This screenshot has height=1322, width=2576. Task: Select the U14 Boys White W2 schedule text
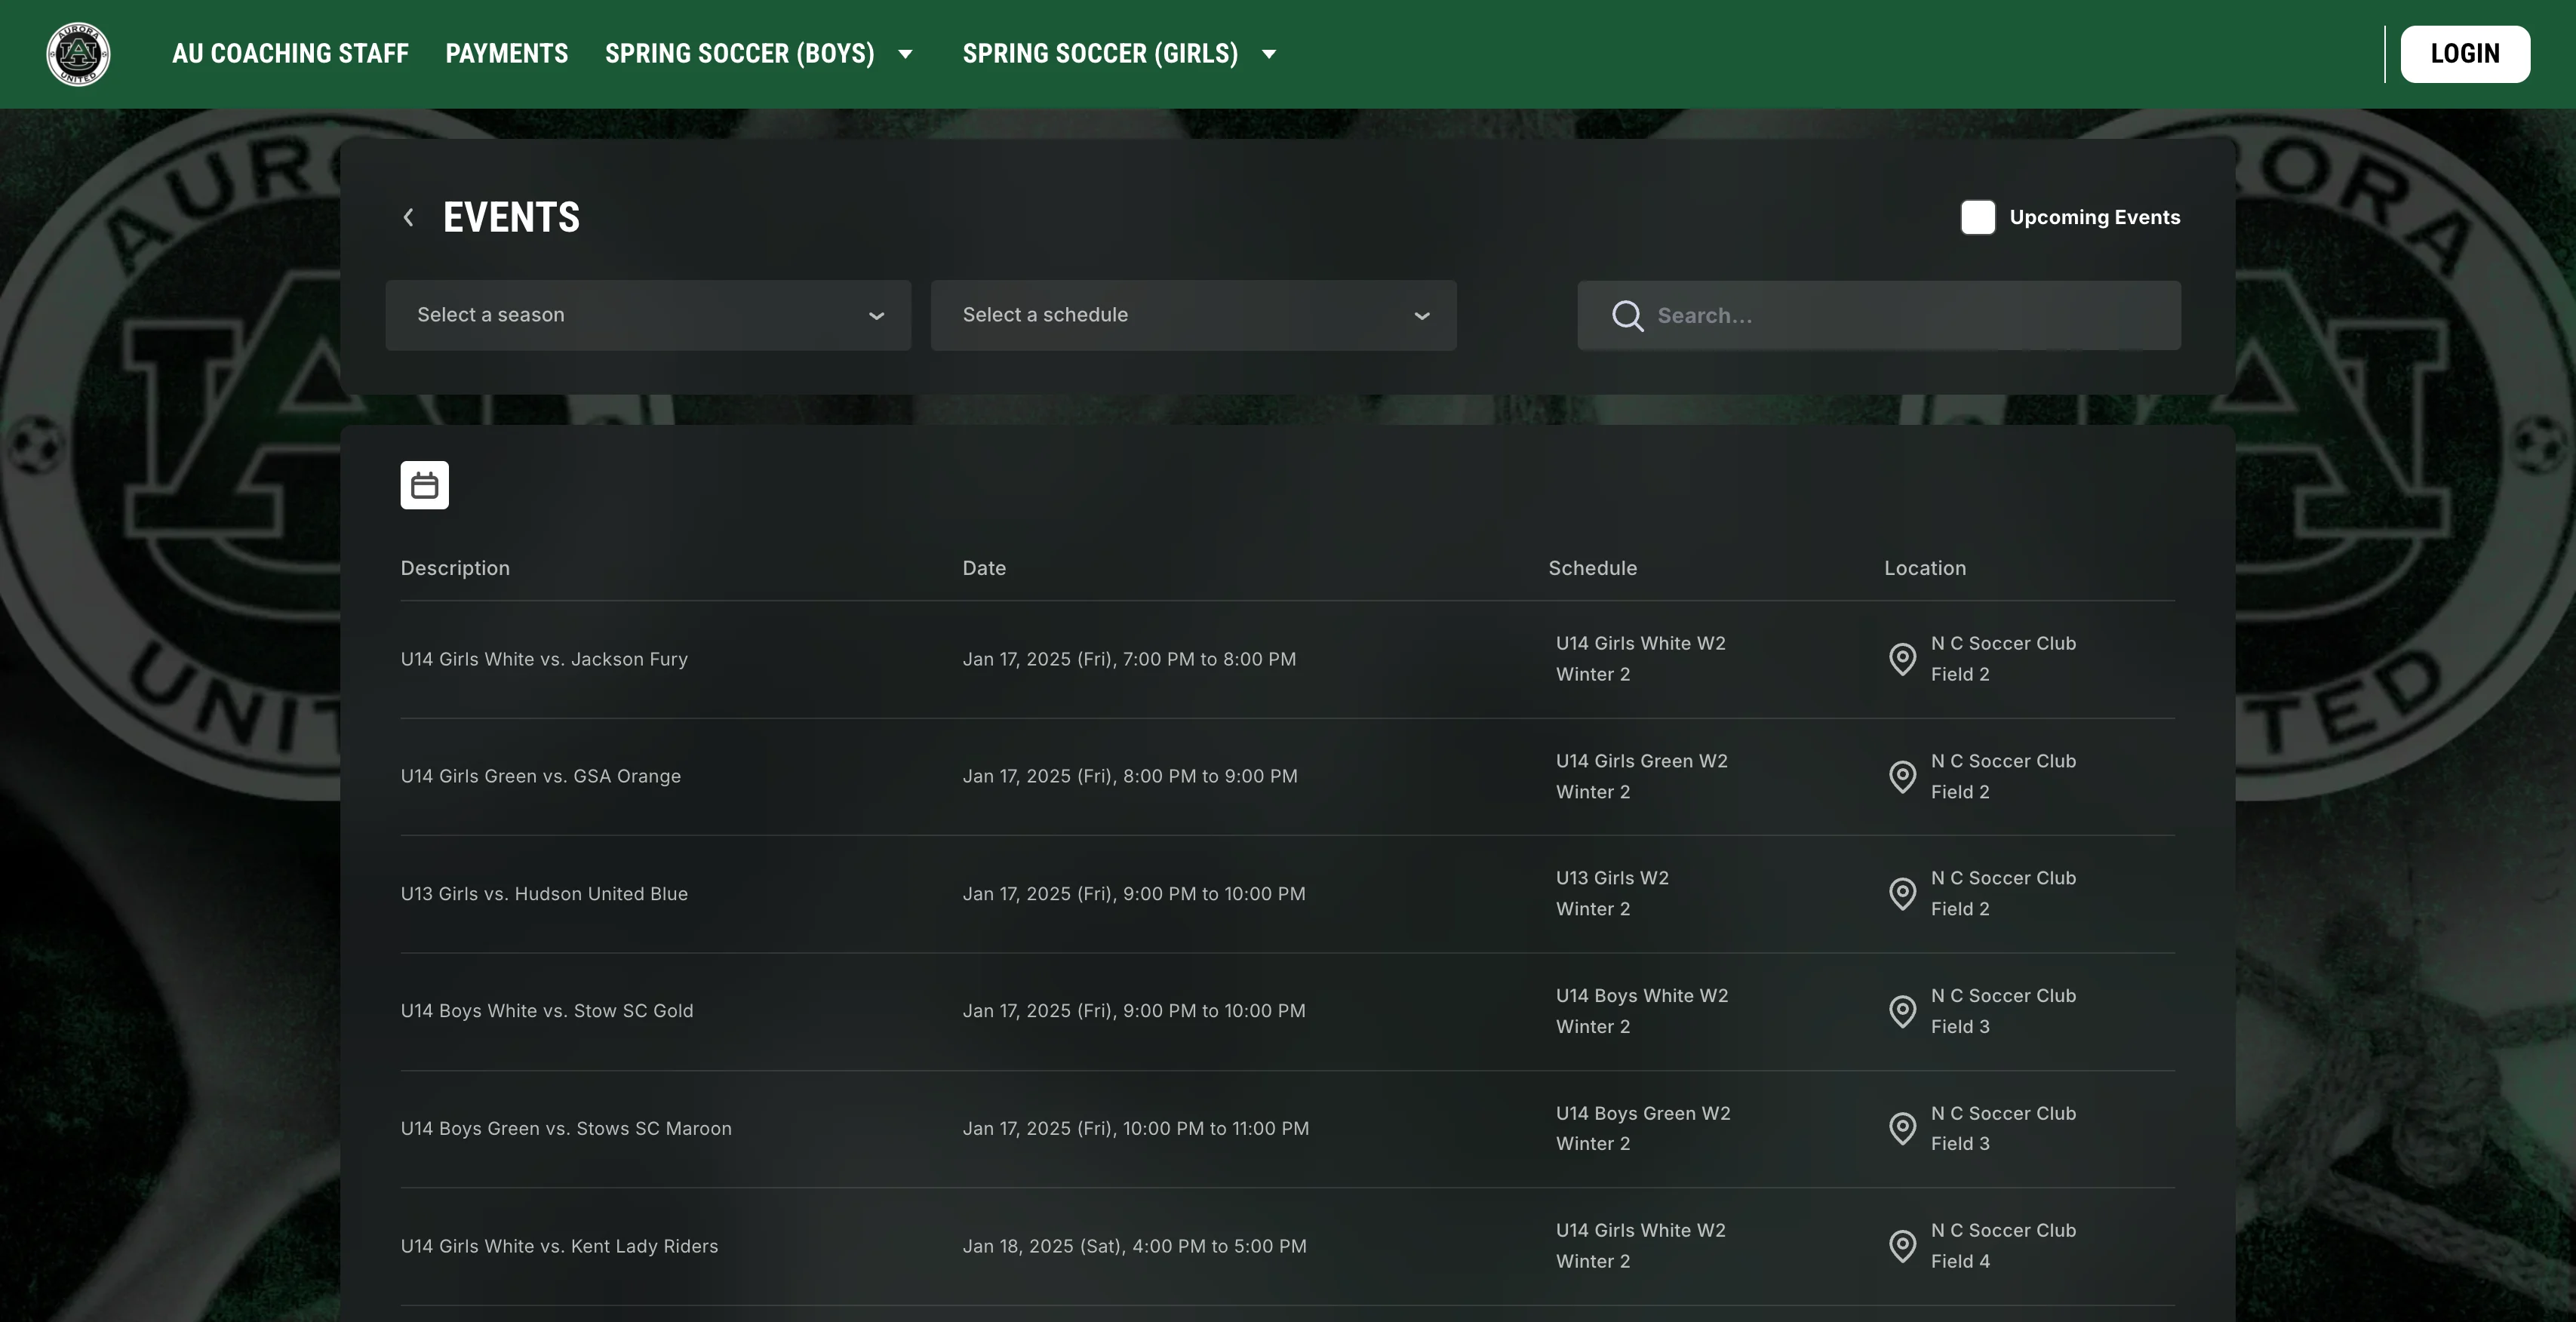pyautogui.click(x=1642, y=996)
